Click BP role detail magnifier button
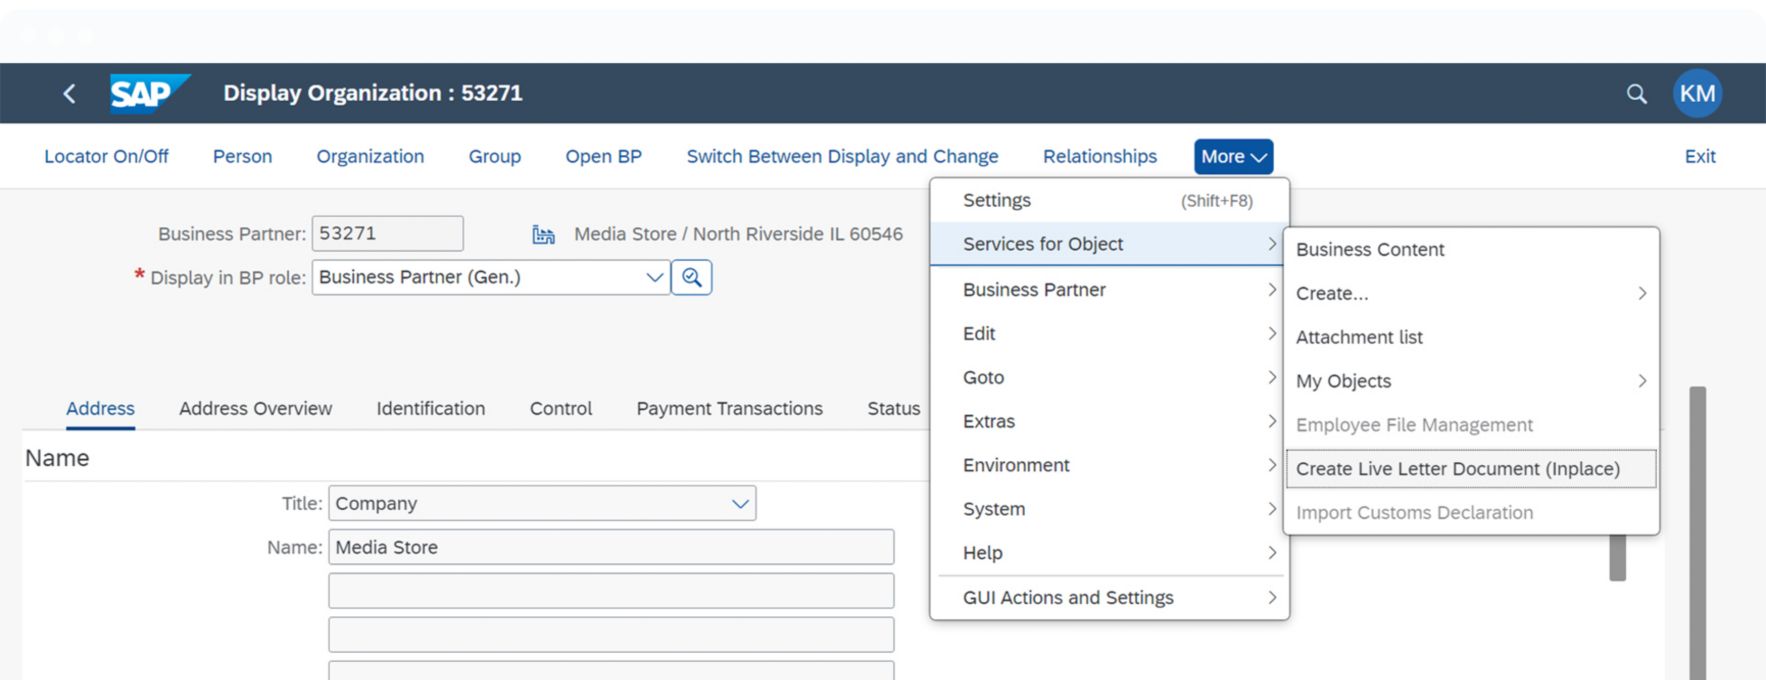1766x680 pixels. (691, 277)
